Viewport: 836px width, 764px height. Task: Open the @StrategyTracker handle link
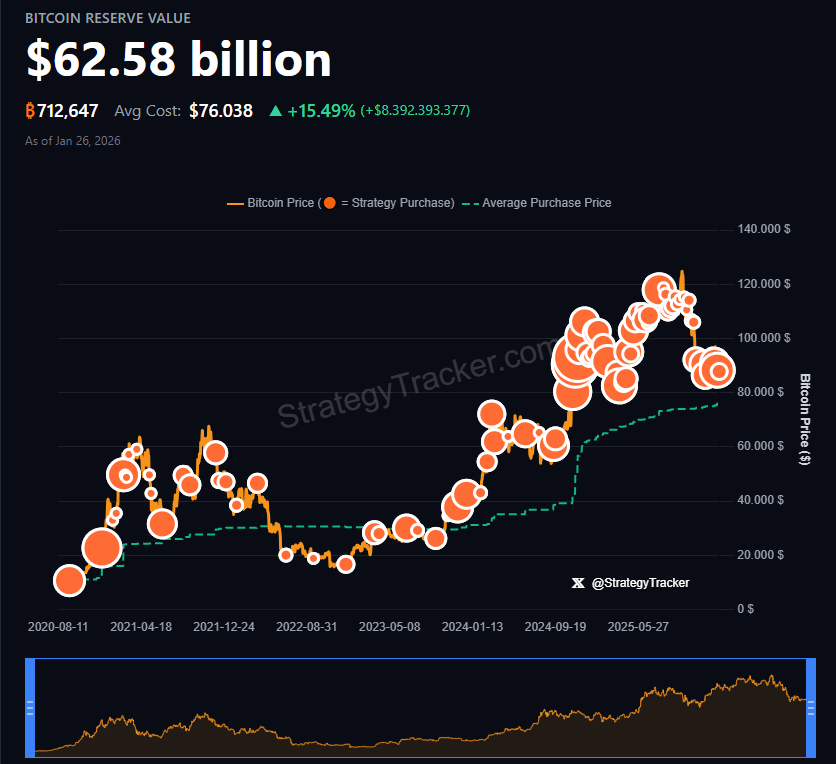(x=640, y=583)
